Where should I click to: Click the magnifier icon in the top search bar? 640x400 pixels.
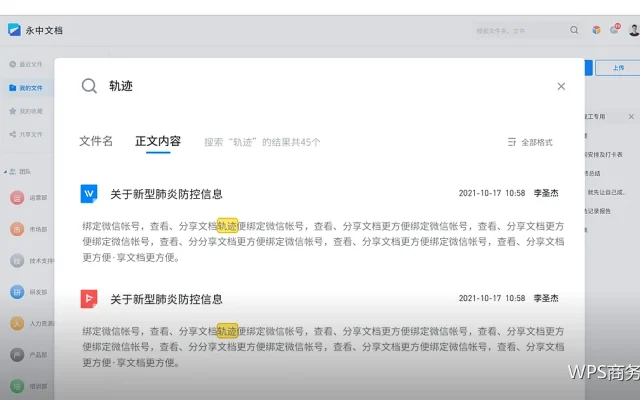pyautogui.click(x=574, y=30)
